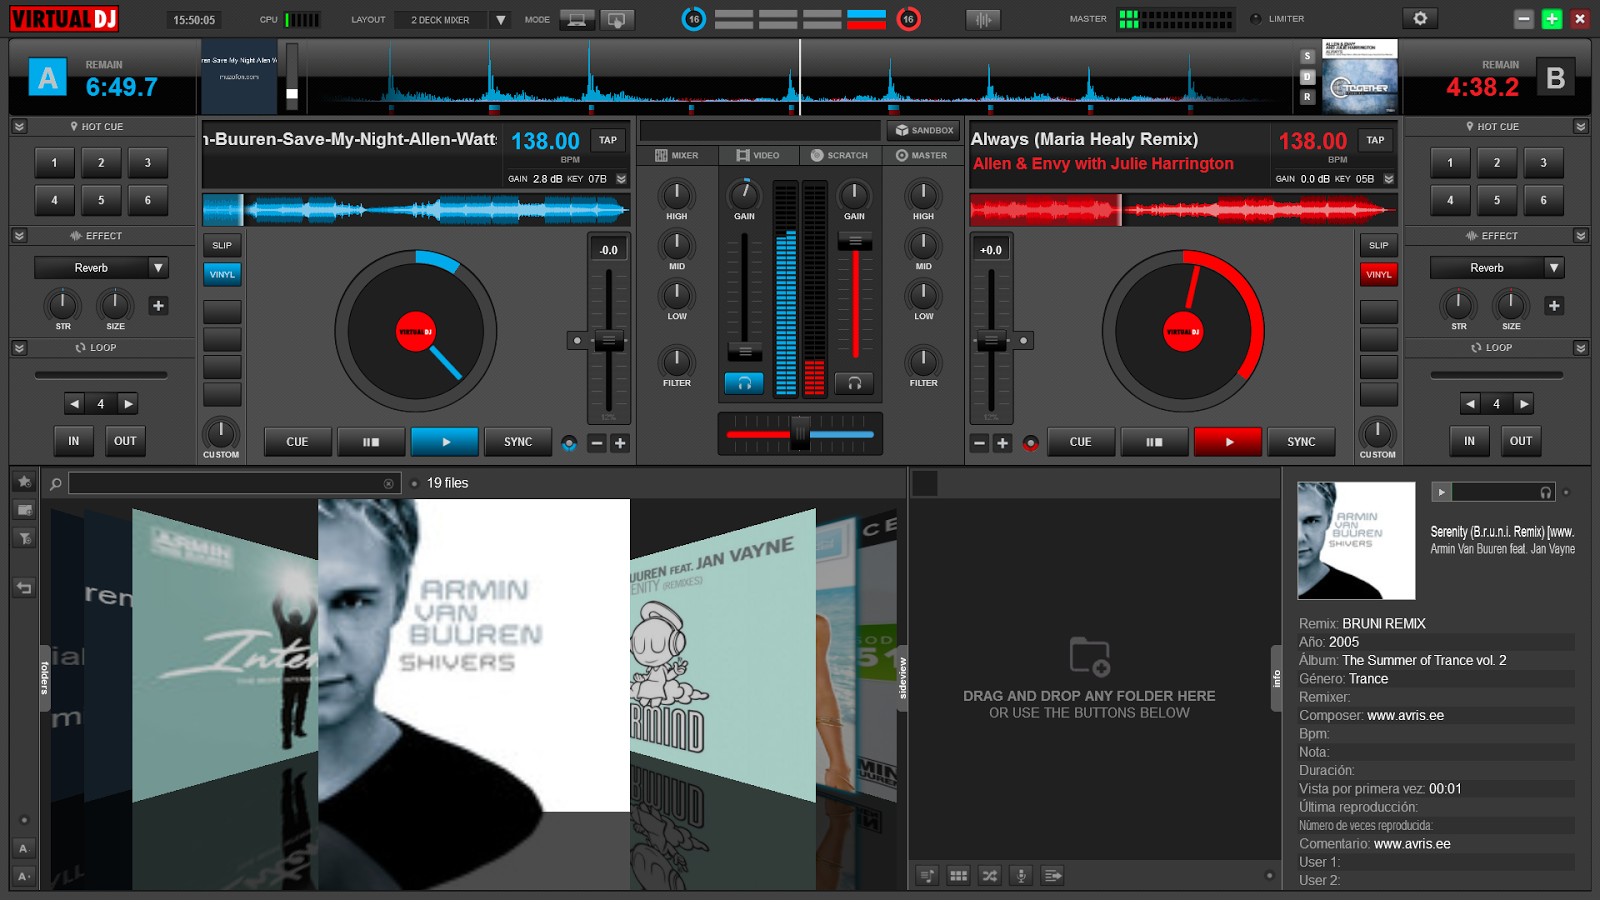1600x900 pixels.
Task: Click TAP to set BPM on deck A
Action: tap(607, 140)
